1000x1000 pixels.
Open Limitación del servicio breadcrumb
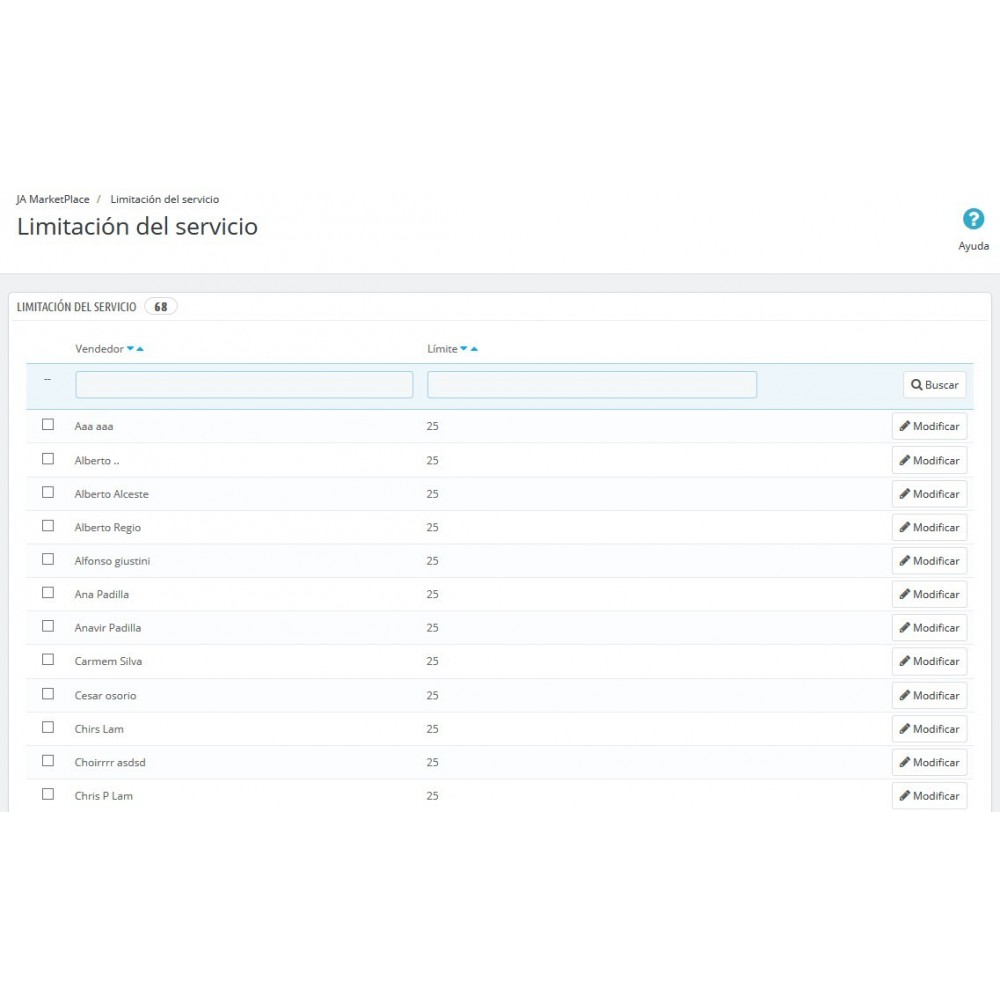pyautogui.click(x=164, y=199)
